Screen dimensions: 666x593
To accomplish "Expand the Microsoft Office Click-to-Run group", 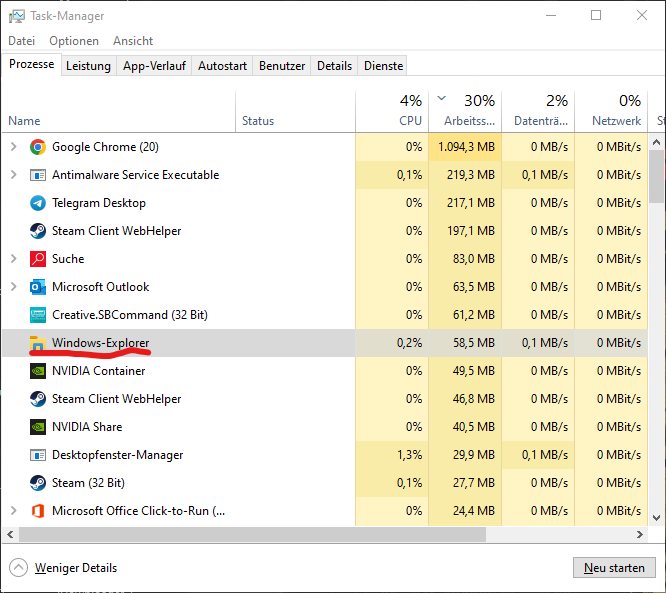I will click(x=14, y=511).
